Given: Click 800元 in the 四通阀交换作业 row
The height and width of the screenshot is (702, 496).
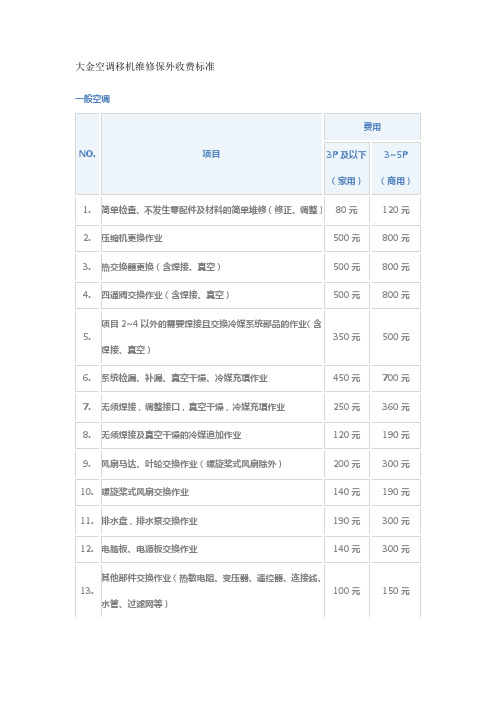Looking at the screenshot, I should pyautogui.click(x=396, y=295).
